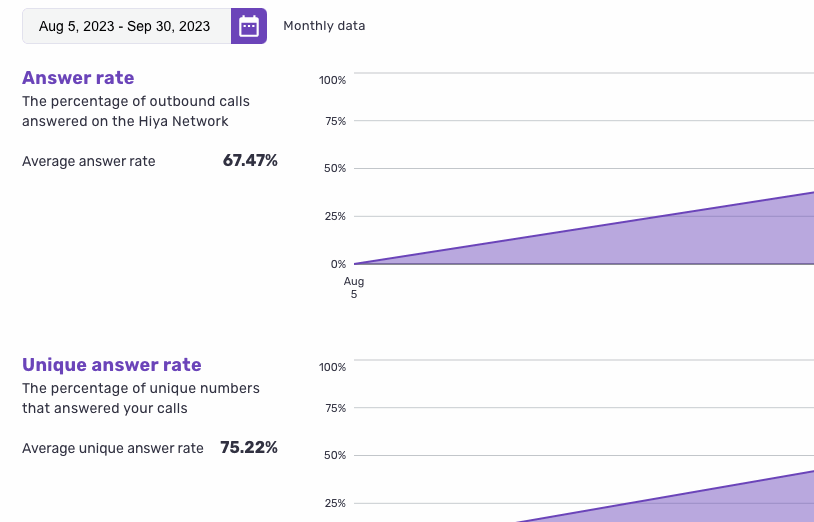Select the Answer rate heading
Image resolution: width=814 pixels, height=522 pixels.
click(x=78, y=78)
